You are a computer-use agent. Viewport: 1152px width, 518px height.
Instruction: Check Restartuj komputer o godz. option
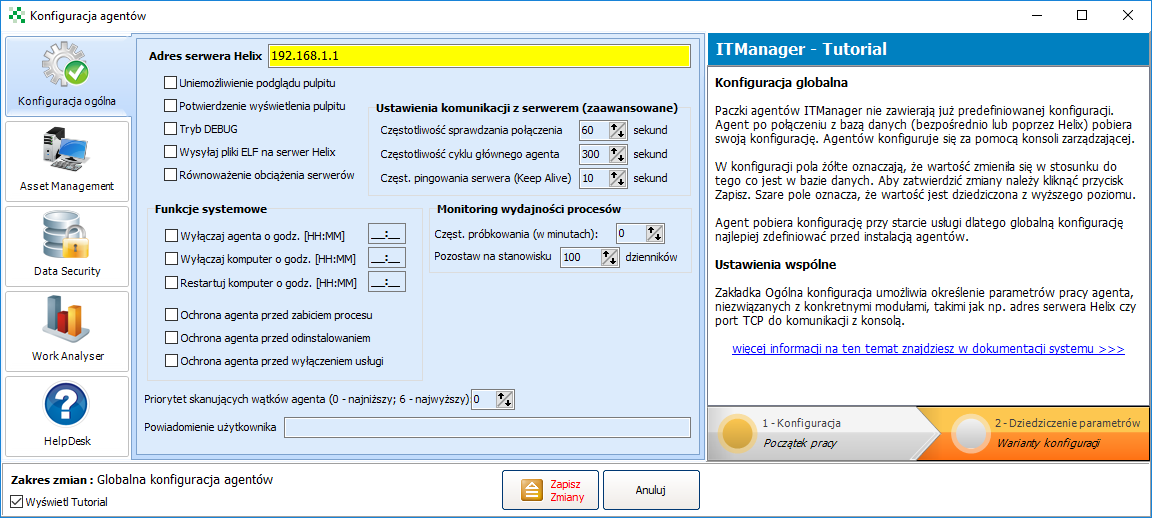pos(170,282)
